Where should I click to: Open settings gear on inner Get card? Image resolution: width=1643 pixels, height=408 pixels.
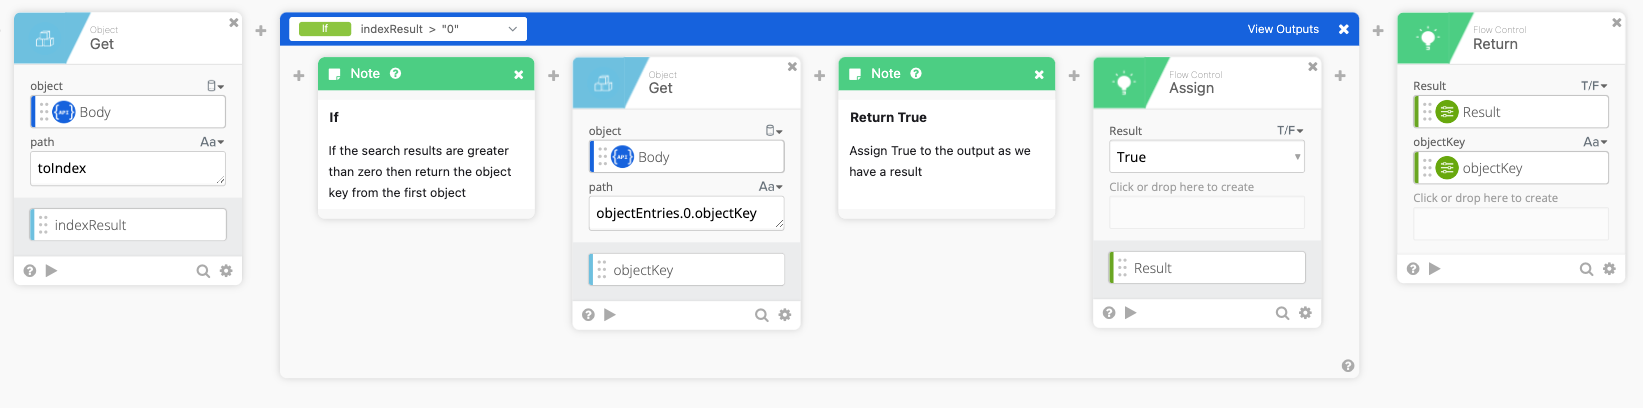click(785, 315)
